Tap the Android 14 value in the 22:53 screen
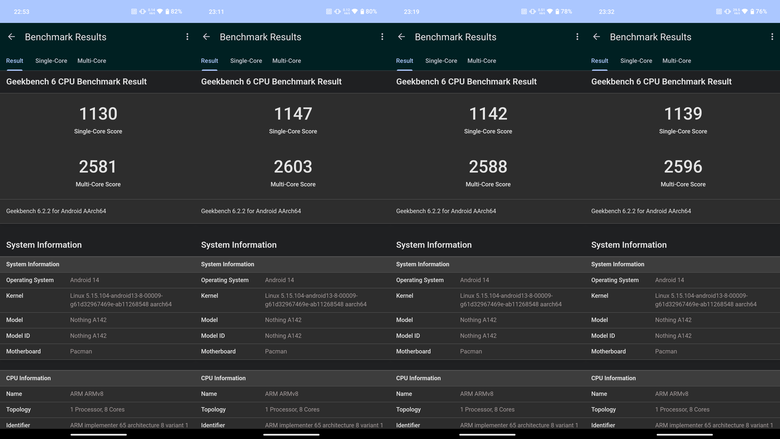Screen dimensions: 780x439 point(85,280)
